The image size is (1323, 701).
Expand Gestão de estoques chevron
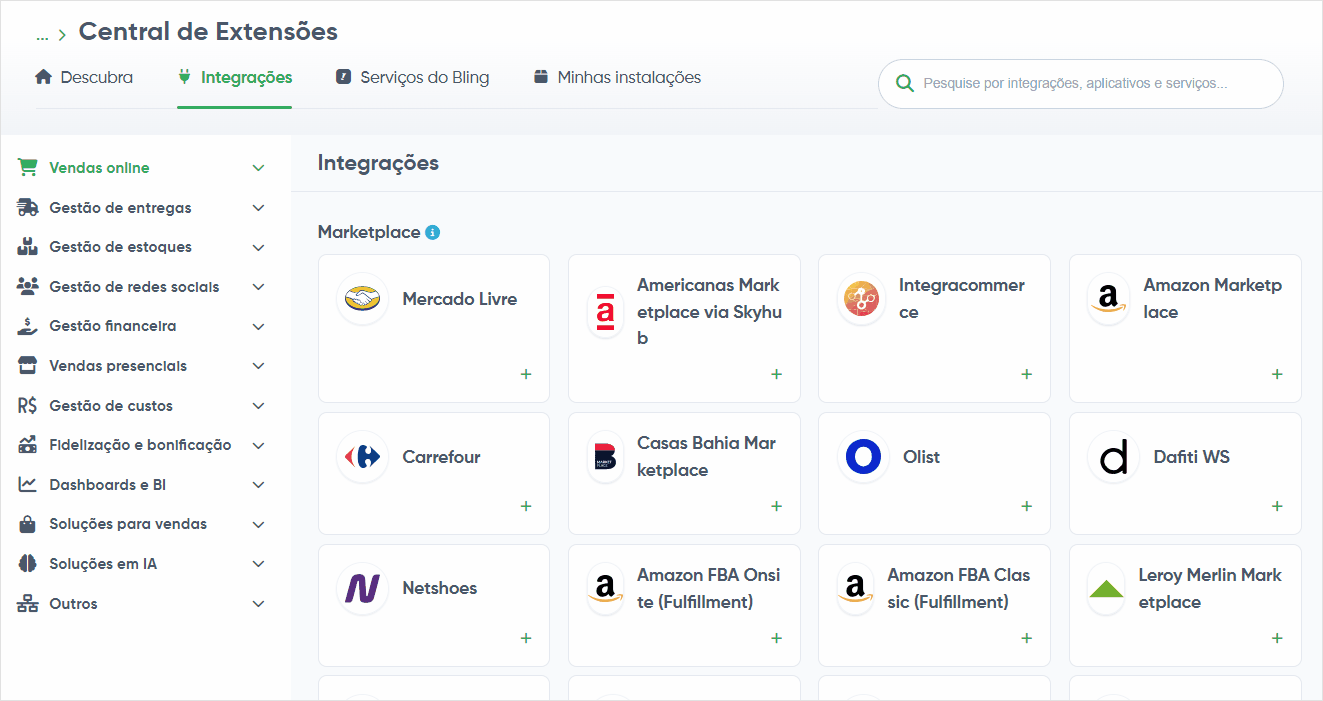[x=259, y=247]
